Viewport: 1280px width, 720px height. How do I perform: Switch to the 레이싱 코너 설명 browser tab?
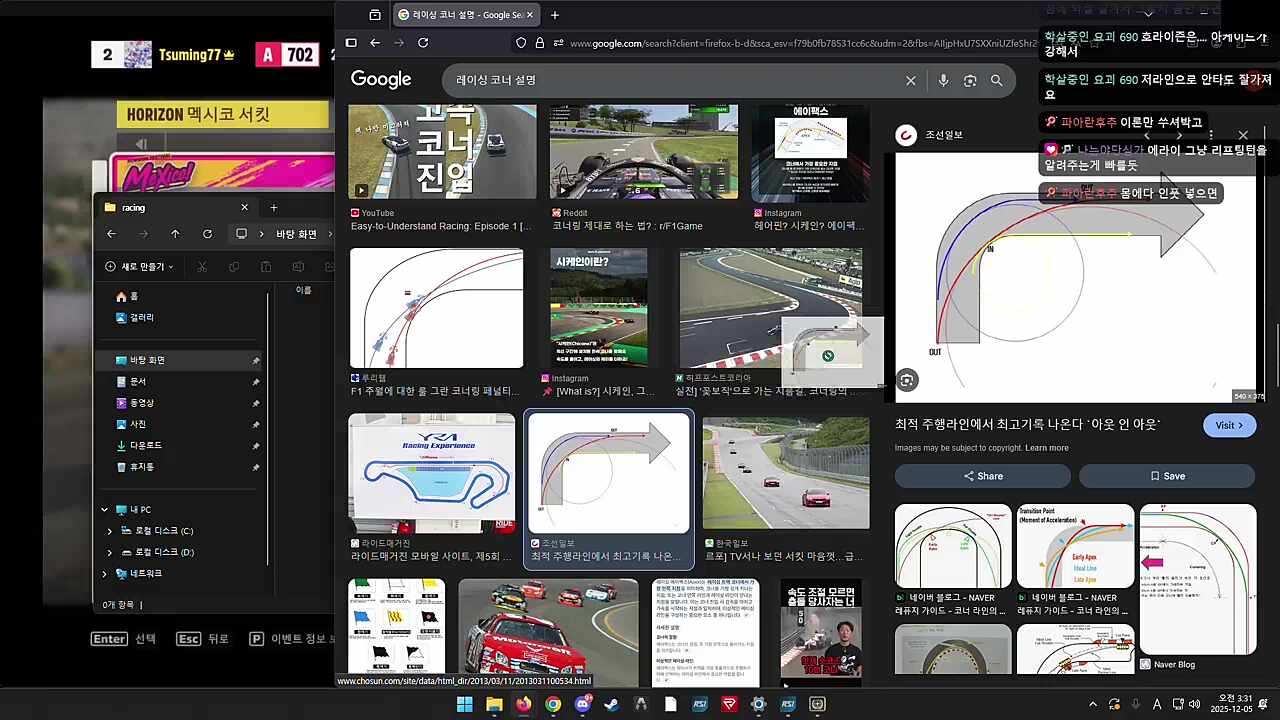(x=460, y=15)
